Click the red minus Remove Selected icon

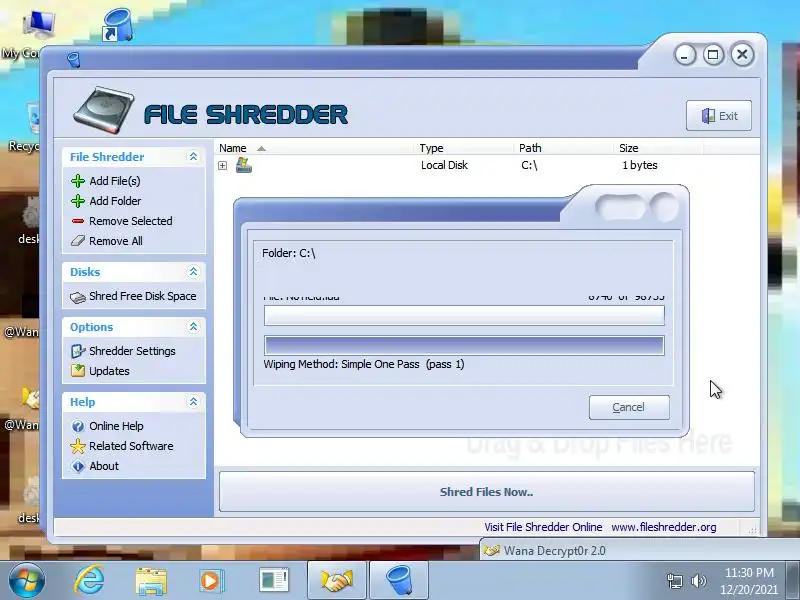coord(78,221)
